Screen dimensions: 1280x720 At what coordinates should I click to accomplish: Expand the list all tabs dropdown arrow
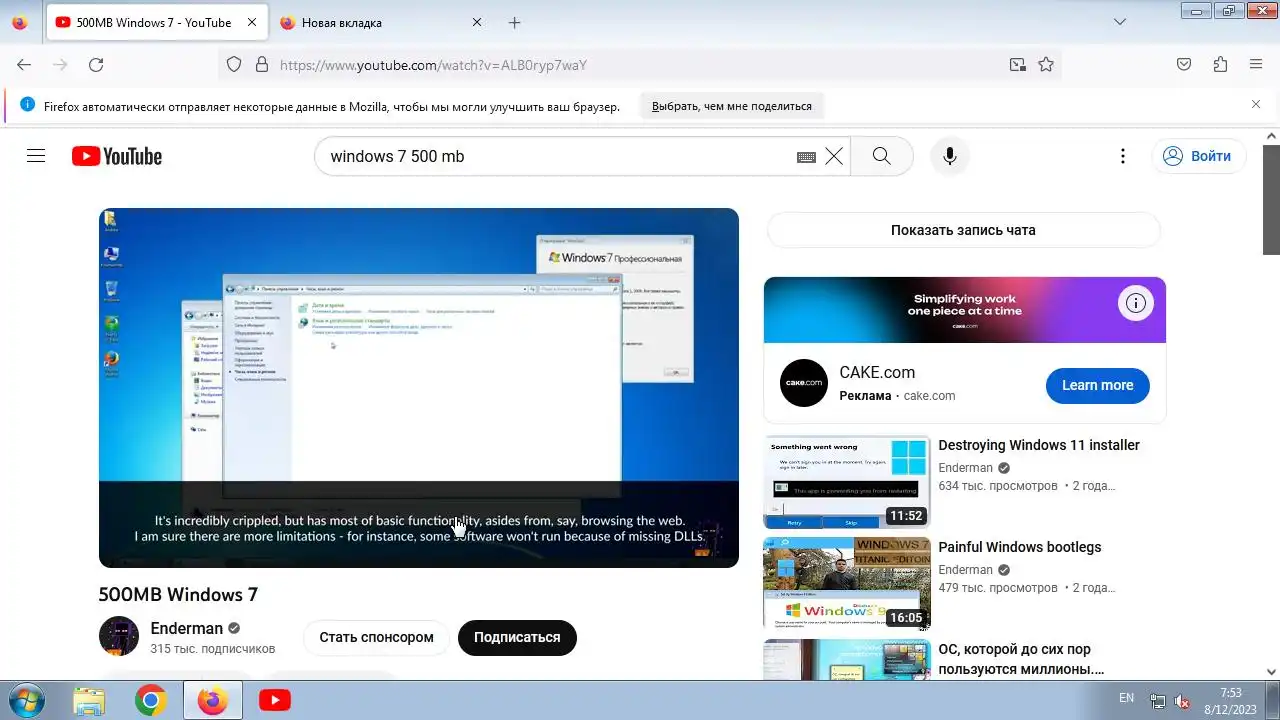point(1119,22)
